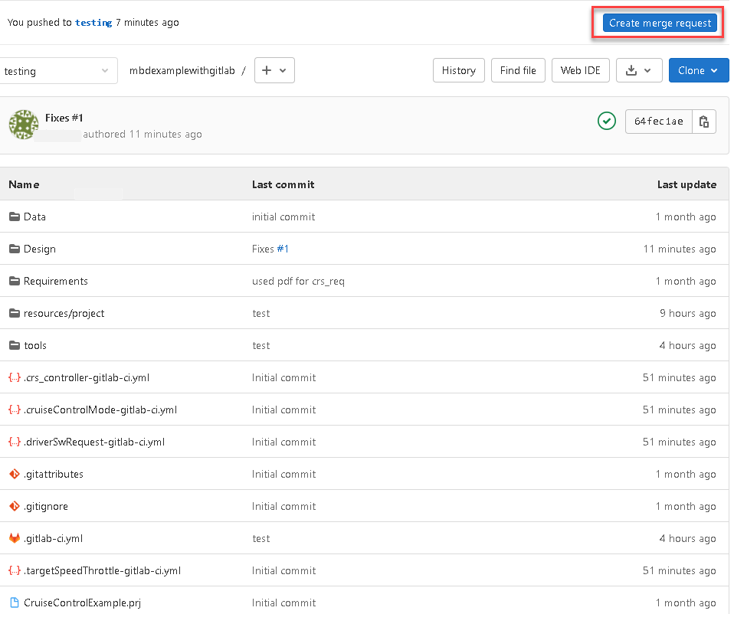This screenshot has height=619, width=733.
Task: View the passed pipeline status icon
Action: pos(606,122)
